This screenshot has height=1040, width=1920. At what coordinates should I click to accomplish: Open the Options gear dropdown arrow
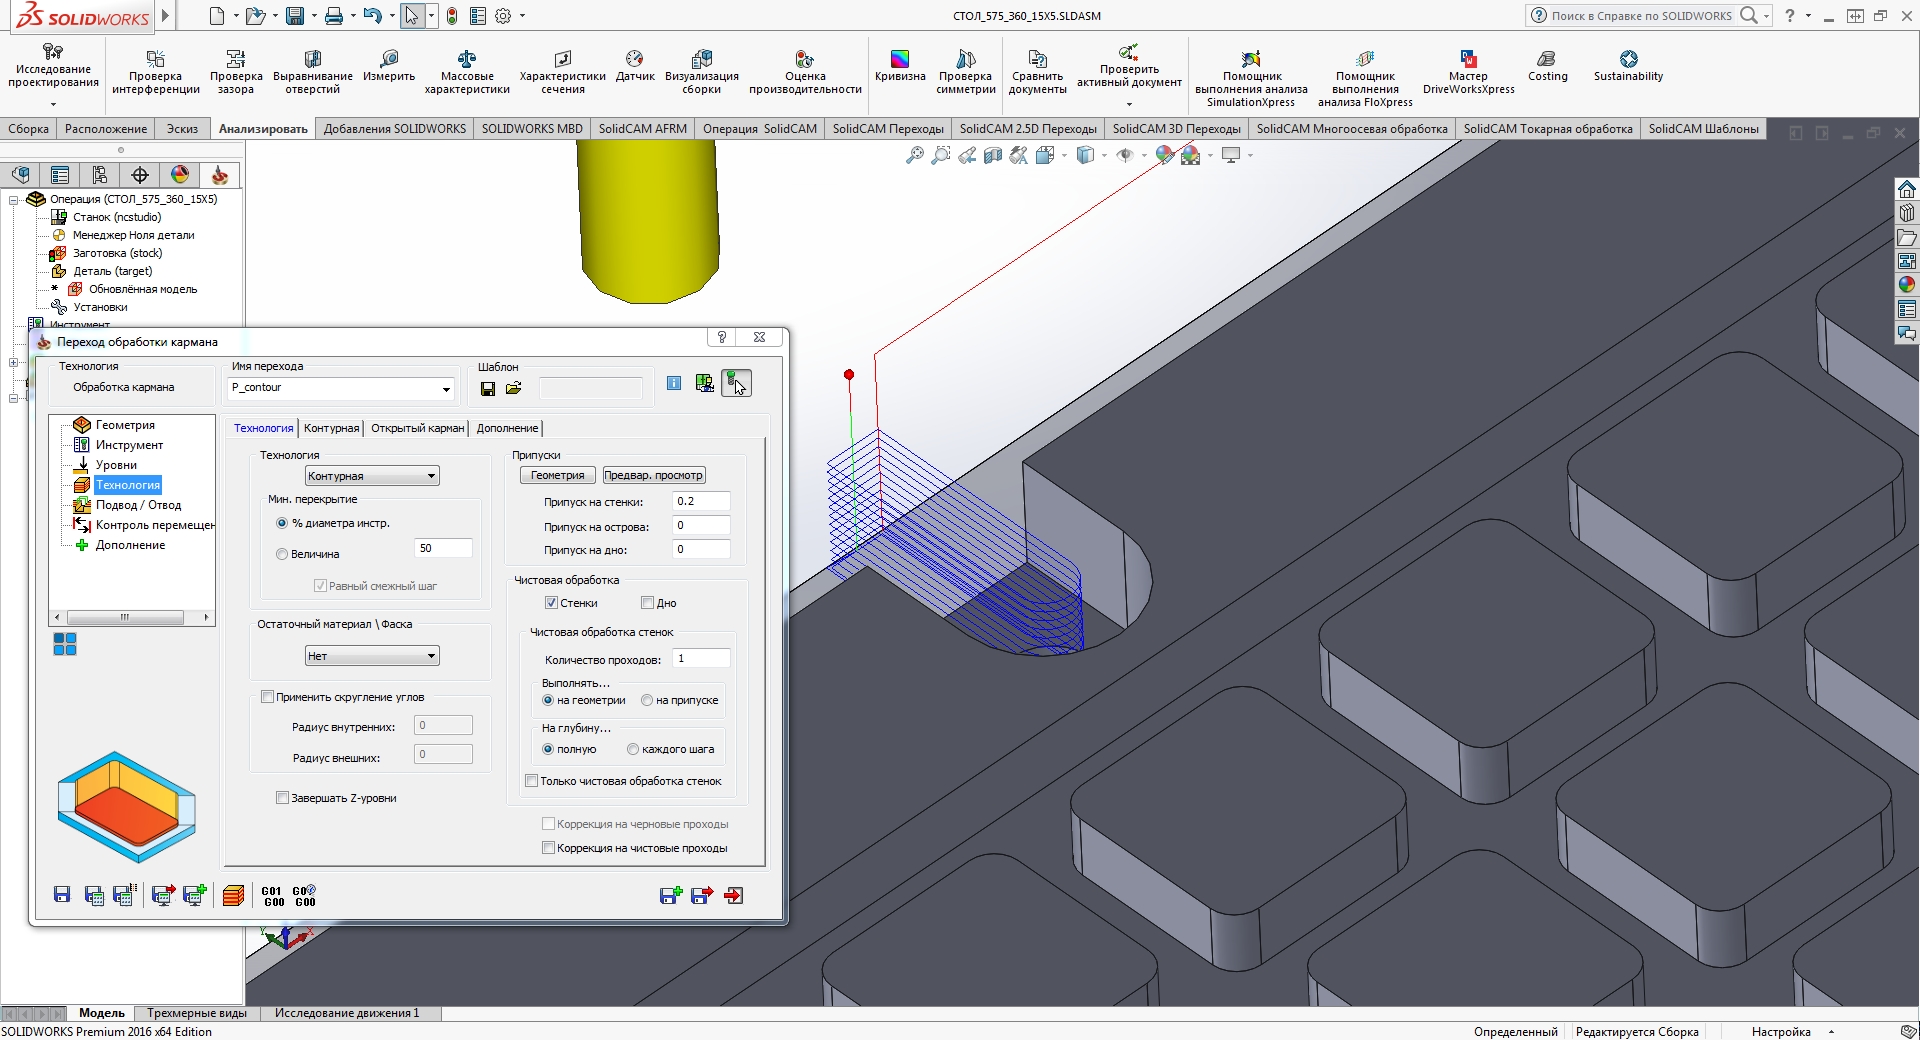[x=522, y=16]
